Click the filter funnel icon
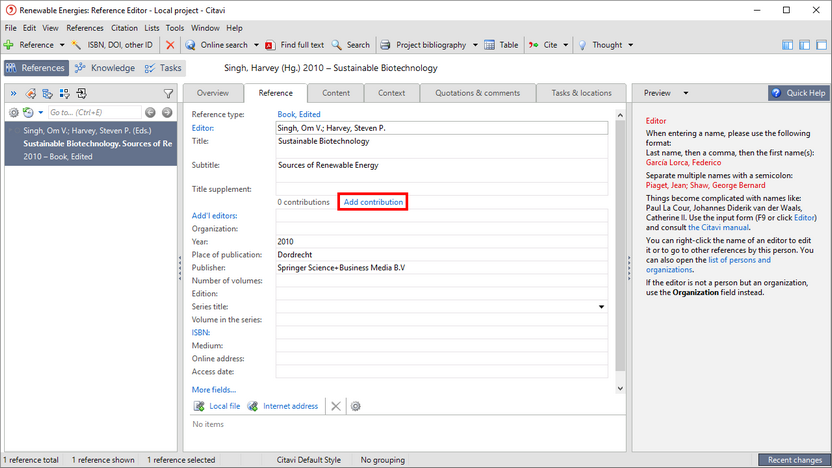Image resolution: width=832 pixels, height=468 pixels. click(x=168, y=94)
